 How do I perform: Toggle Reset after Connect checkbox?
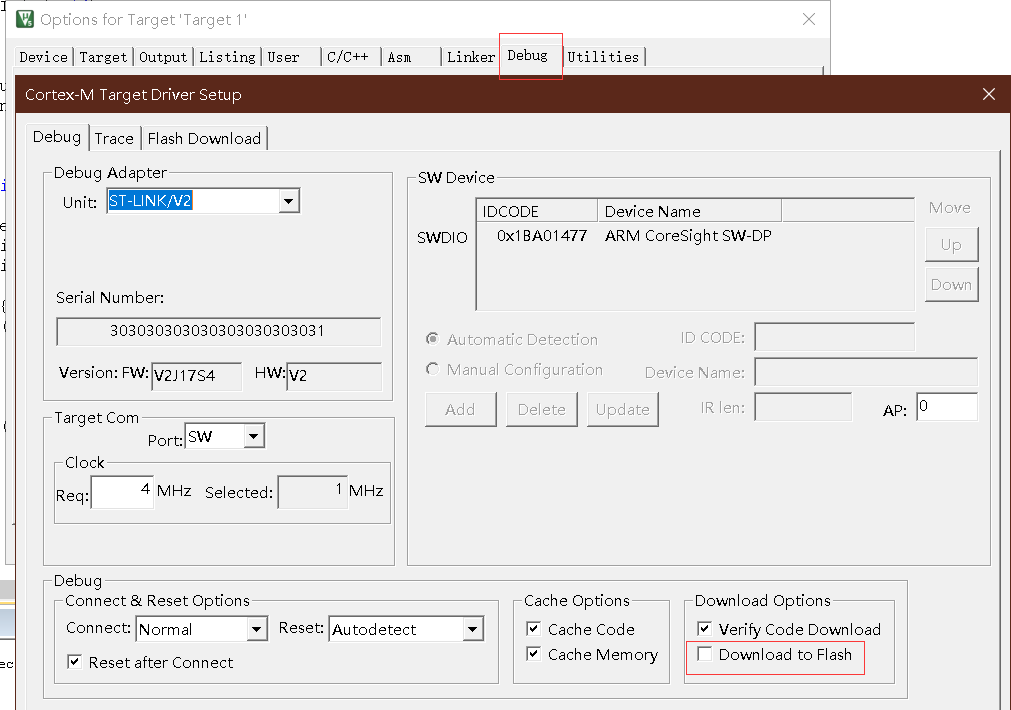point(75,662)
